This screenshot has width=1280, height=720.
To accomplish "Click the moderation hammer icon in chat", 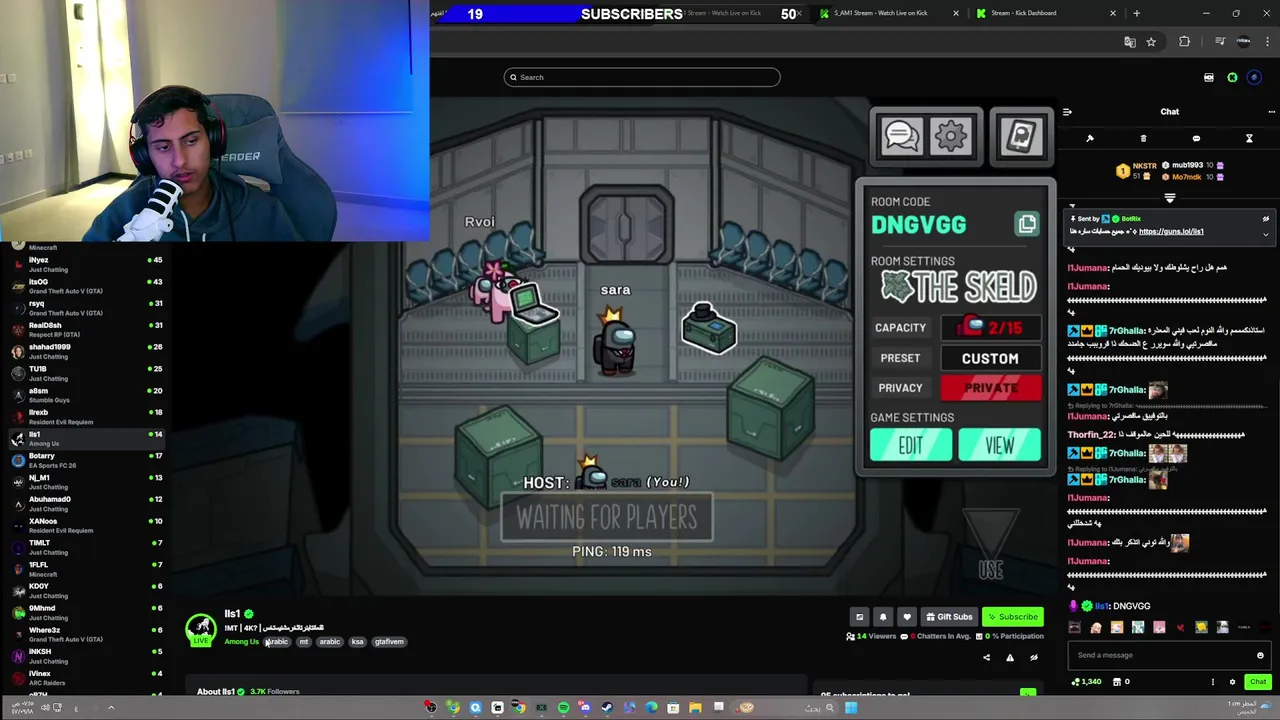I will pyautogui.click(x=1090, y=138).
